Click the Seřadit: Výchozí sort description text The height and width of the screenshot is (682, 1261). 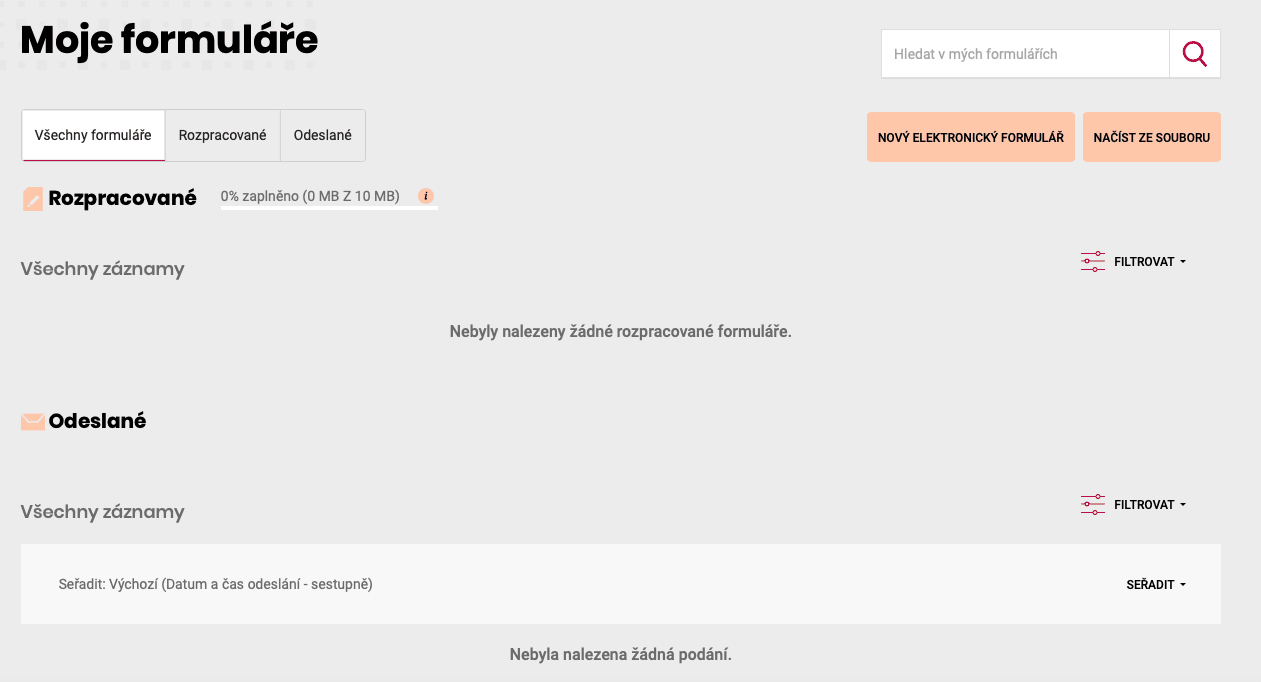point(216,584)
